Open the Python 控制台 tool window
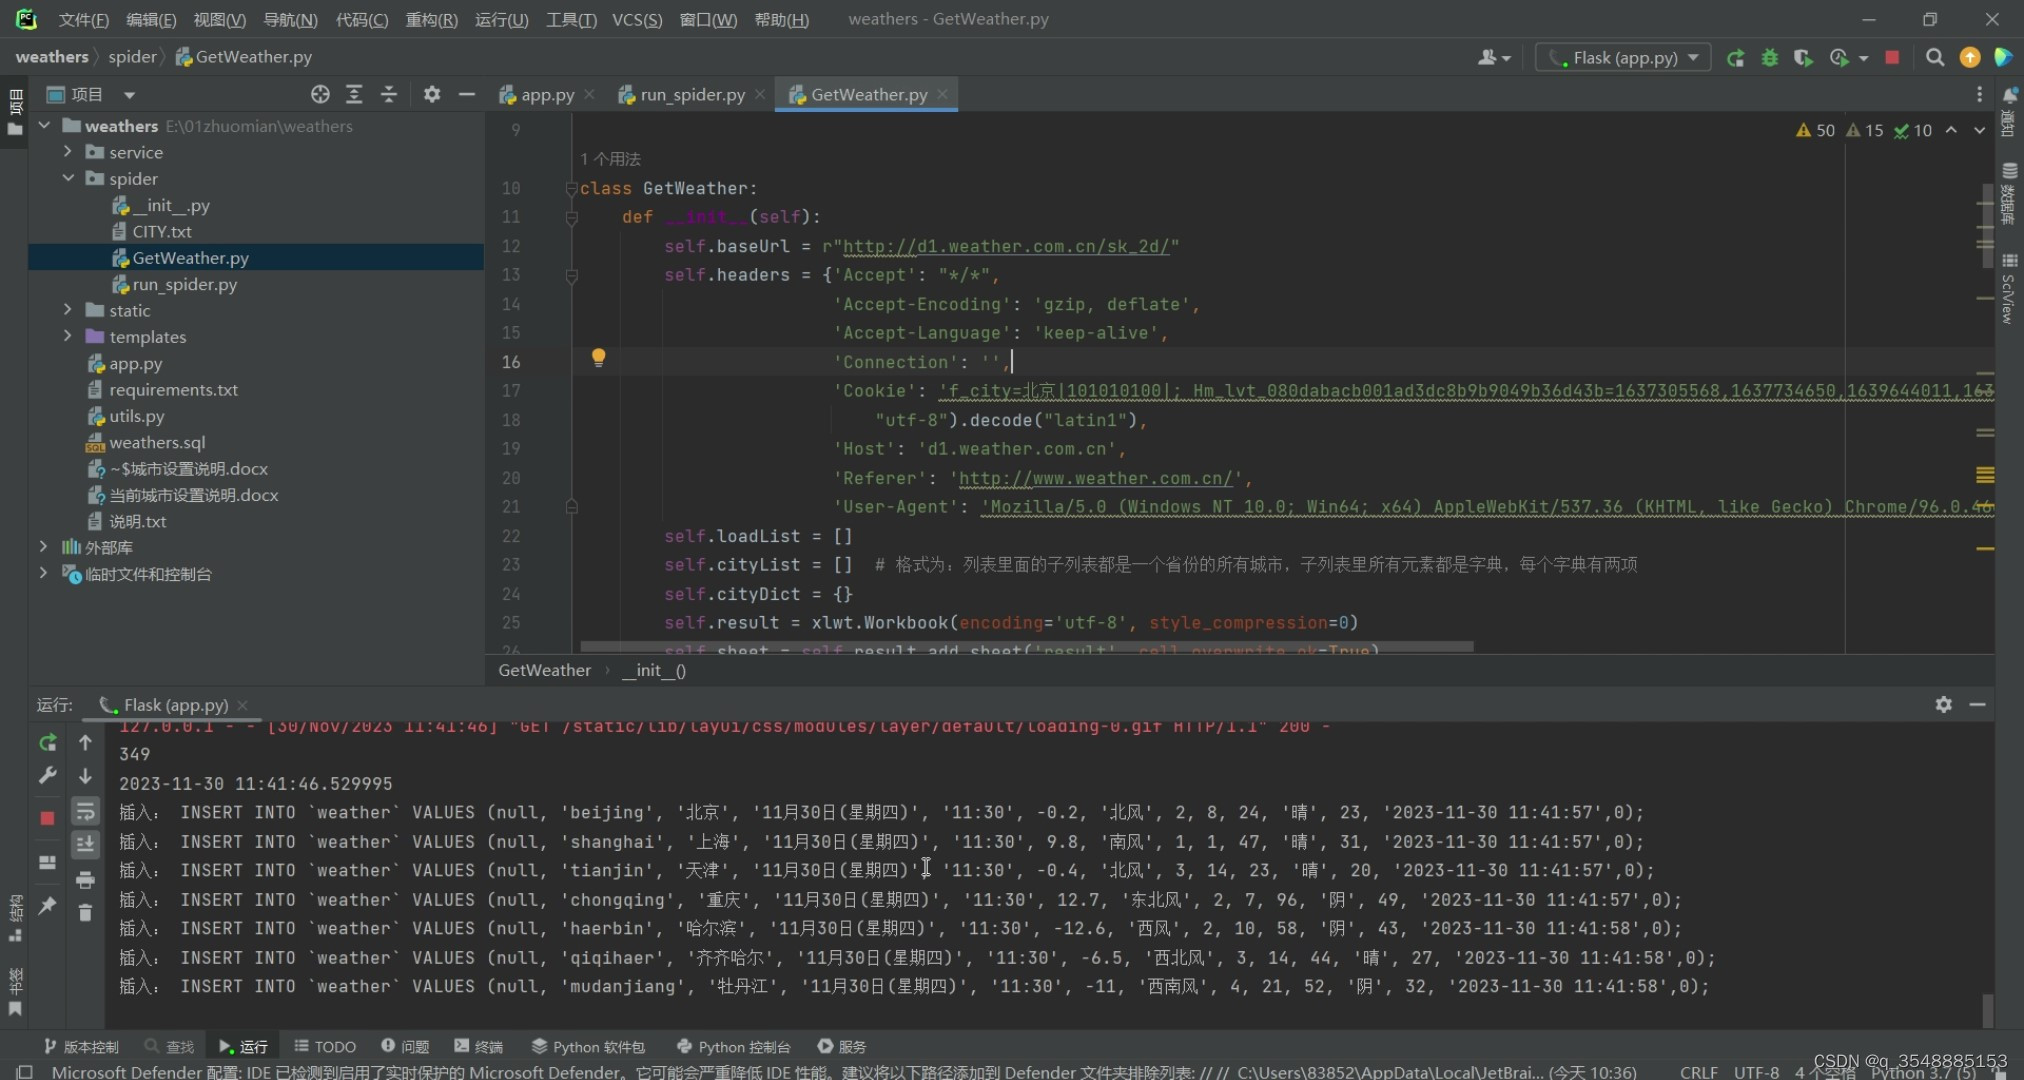2024x1080 pixels. (x=734, y=1046)
